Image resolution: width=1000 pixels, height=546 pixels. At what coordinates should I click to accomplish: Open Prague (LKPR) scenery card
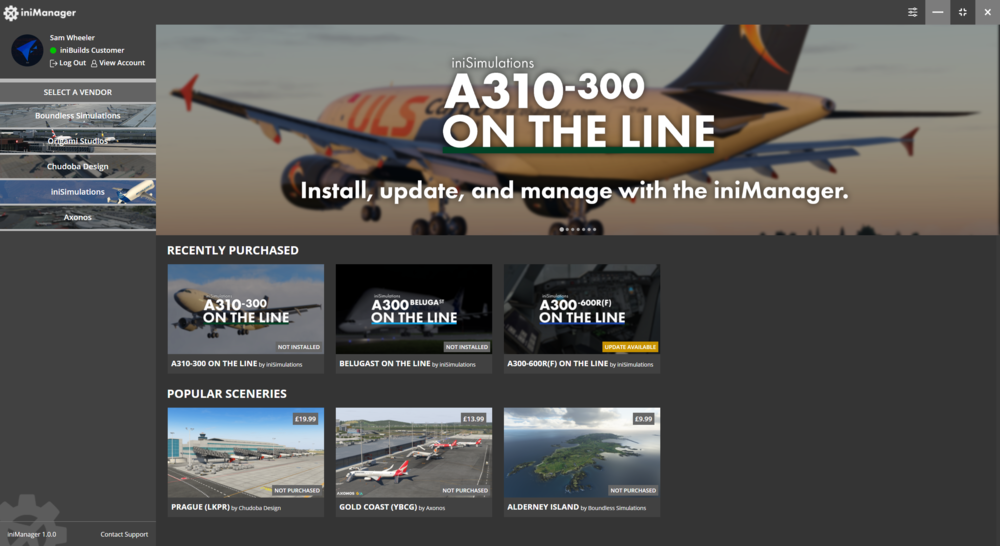pyautogui.click(x=246, y=462)
